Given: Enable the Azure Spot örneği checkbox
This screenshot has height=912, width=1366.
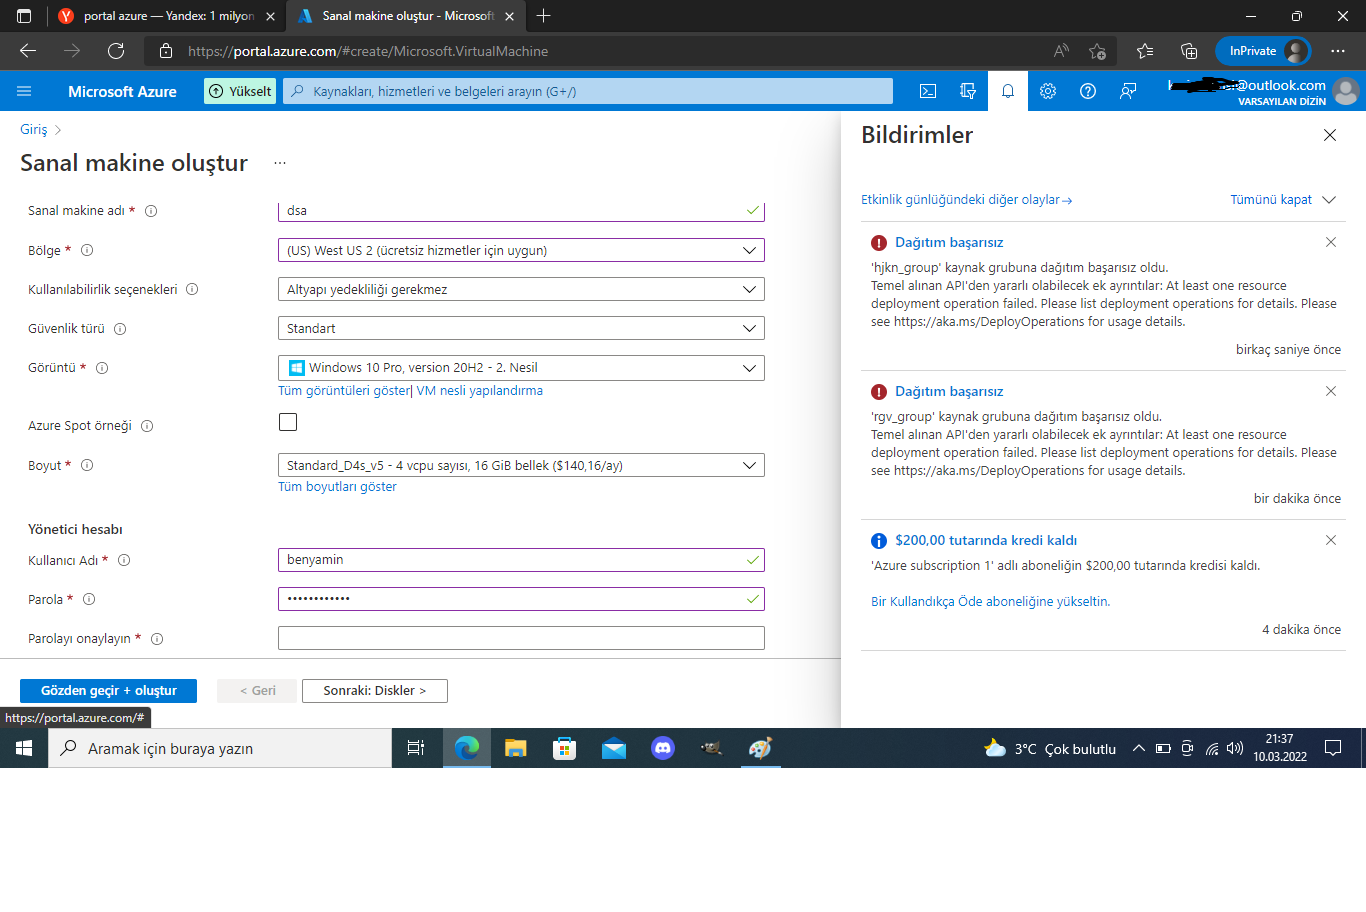Looking at the screenshot, I should pos(288,422).
